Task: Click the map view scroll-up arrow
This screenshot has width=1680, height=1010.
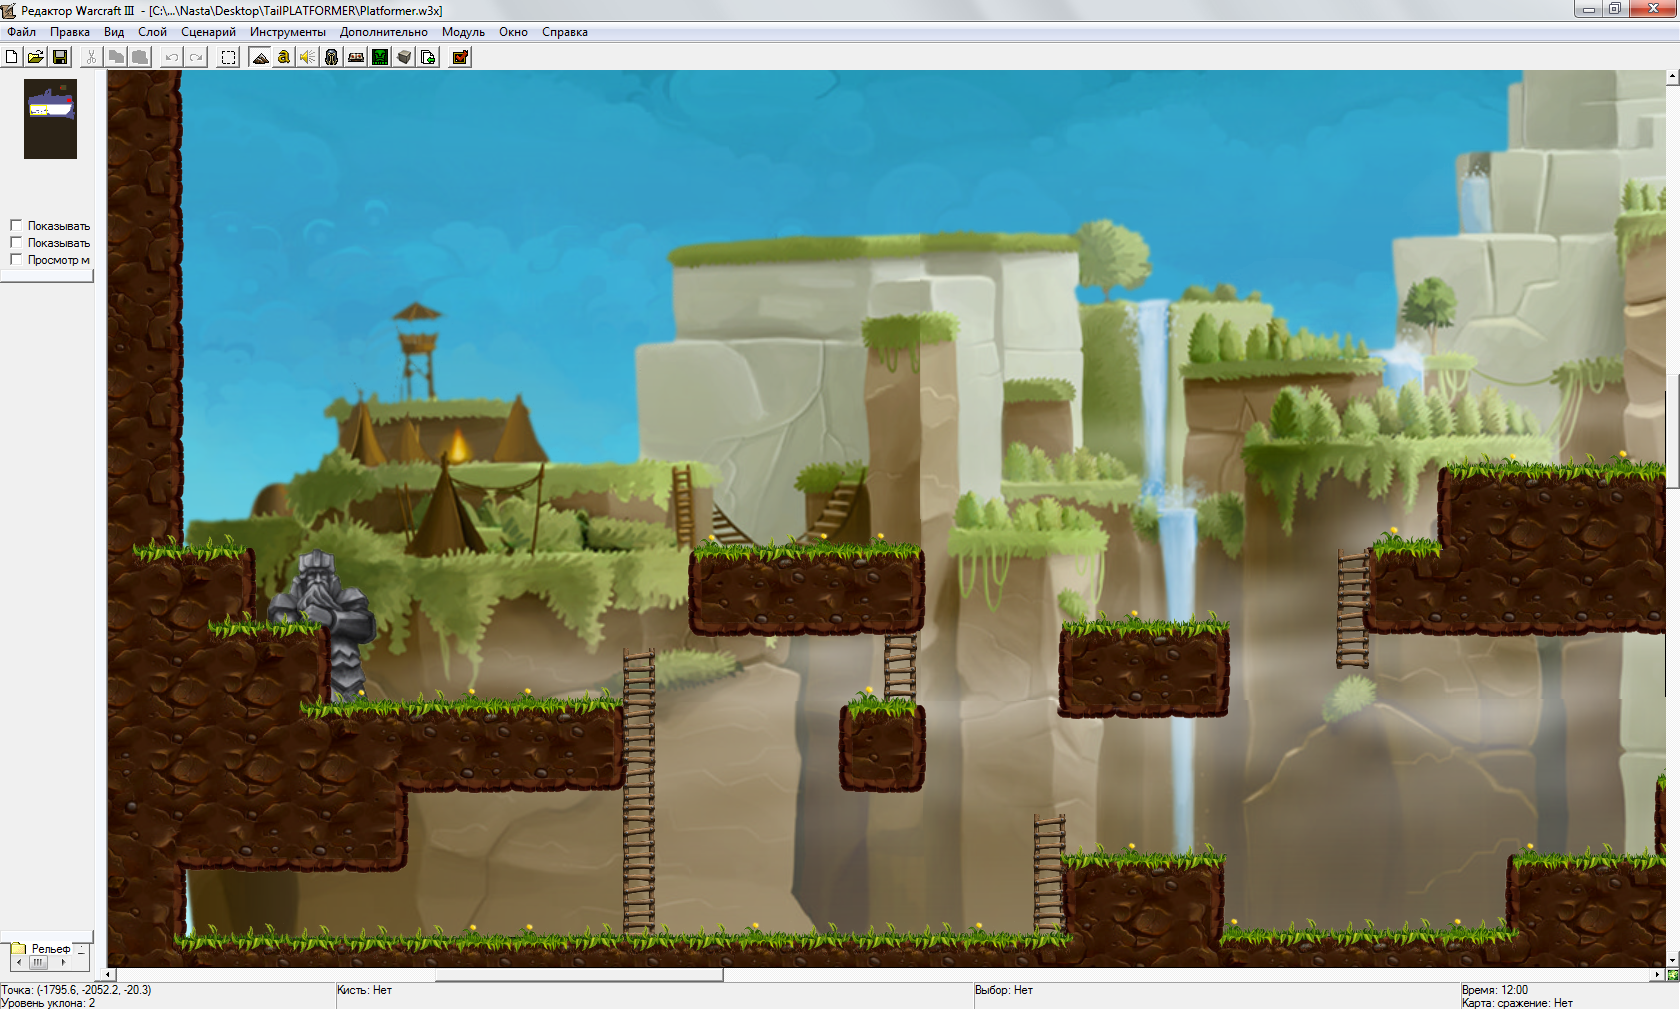Action: 1672,76
